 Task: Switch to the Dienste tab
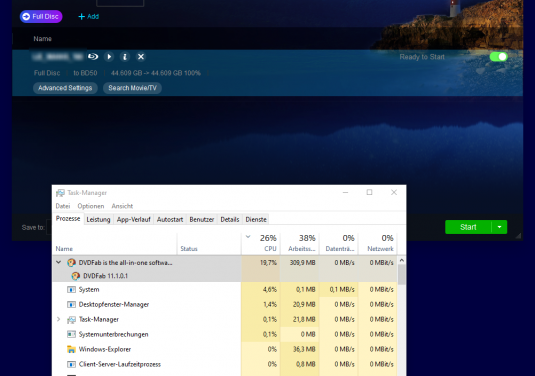256,219
